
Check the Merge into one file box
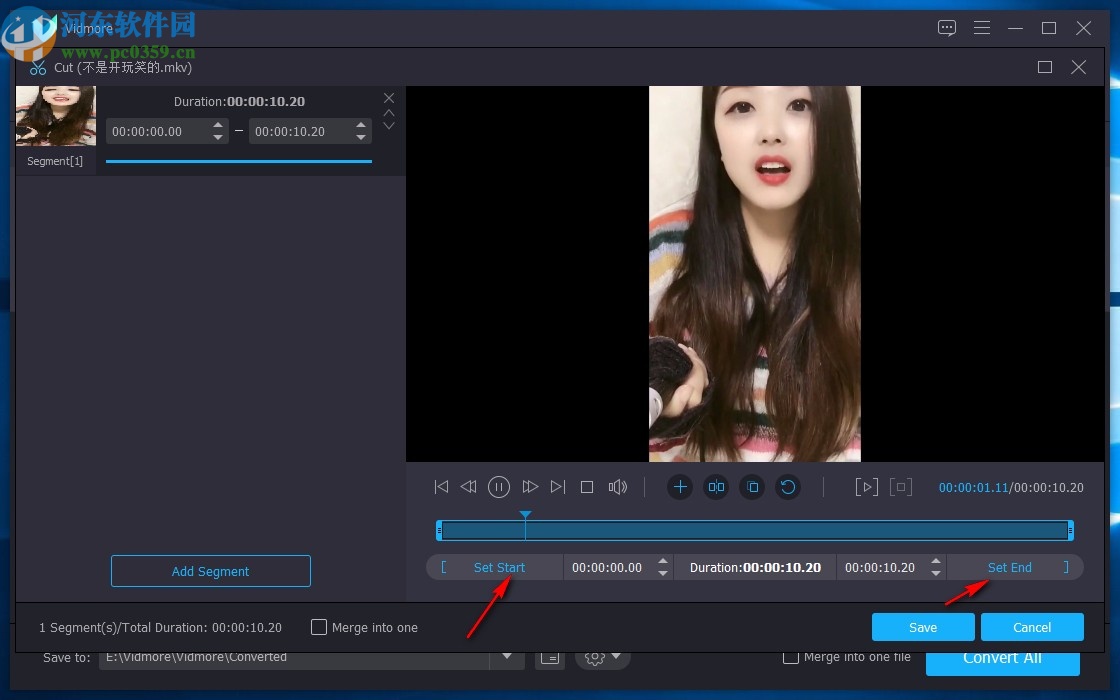(x=790, y=656)
